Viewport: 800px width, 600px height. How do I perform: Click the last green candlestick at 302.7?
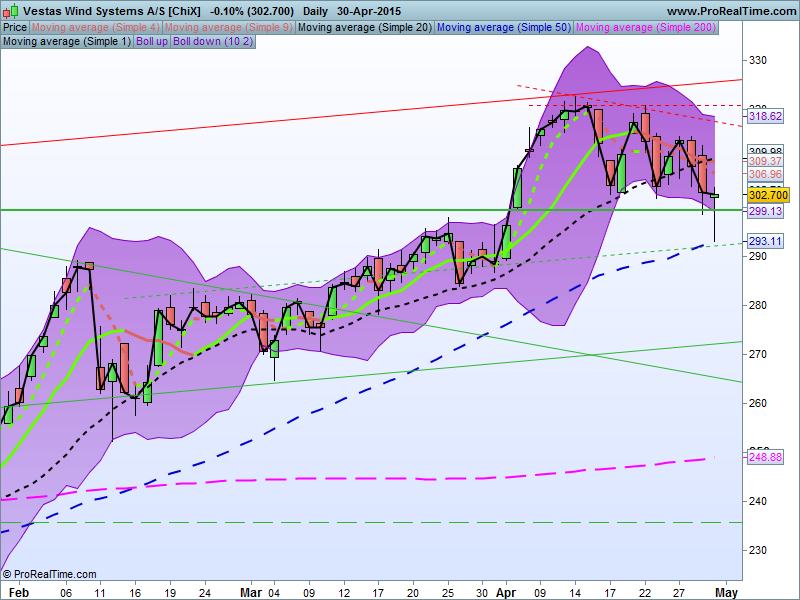pos(715,196)
